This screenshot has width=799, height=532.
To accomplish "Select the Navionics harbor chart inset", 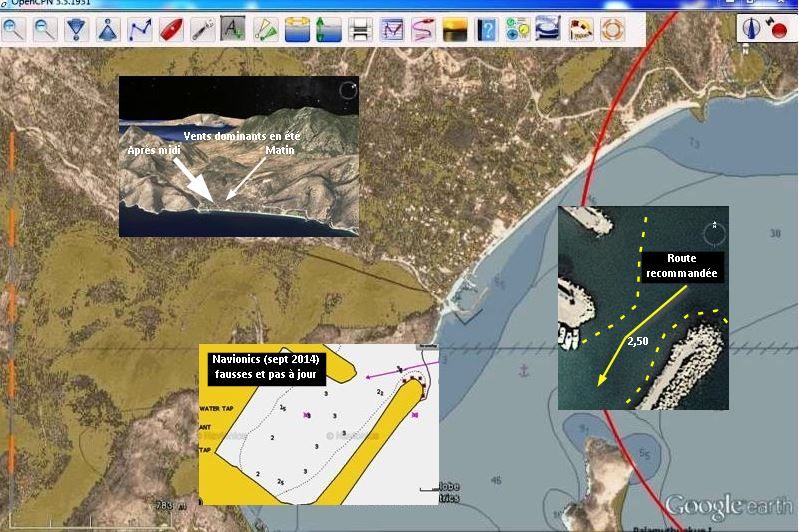I will (318, 424).
